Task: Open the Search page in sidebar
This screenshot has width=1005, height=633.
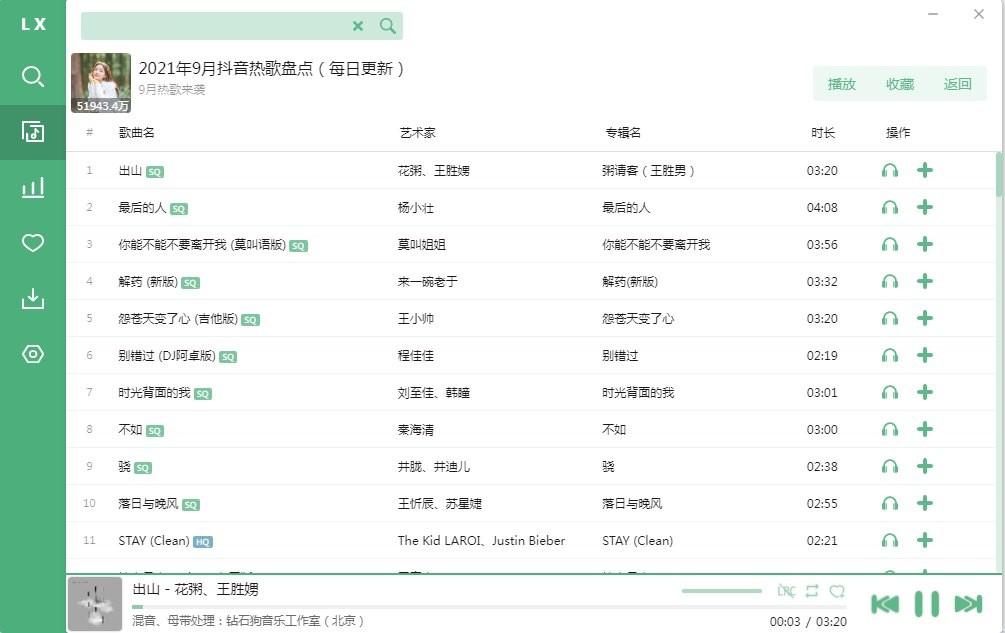Action: coord(33,77)
